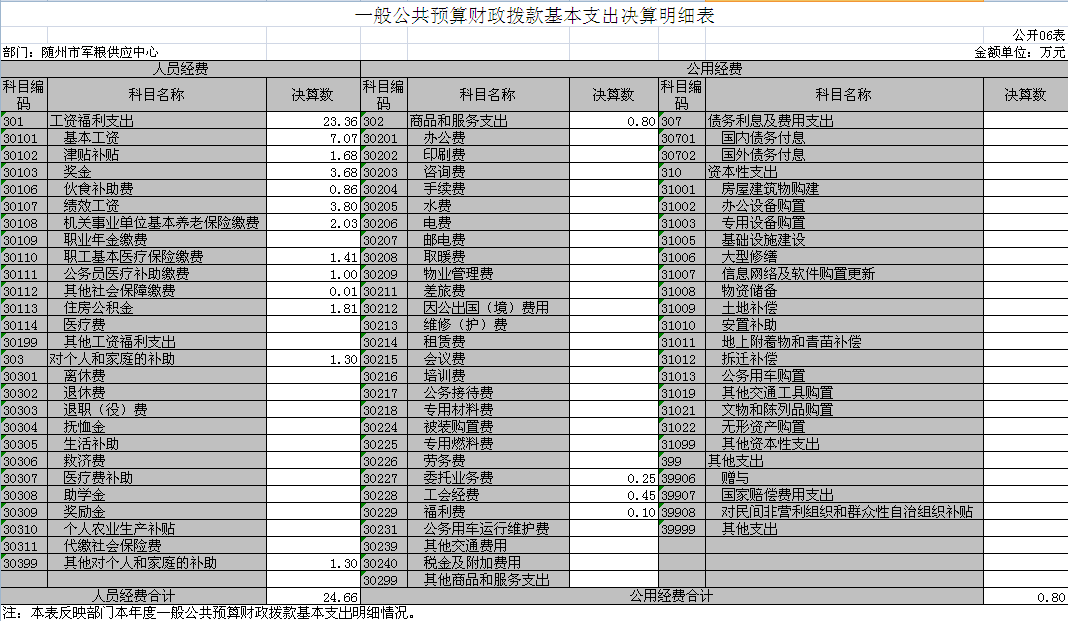Screen dimensions: 1068x621
Task: Select the 对个人和家庭的补助 cell
Action: coord(157,360)
